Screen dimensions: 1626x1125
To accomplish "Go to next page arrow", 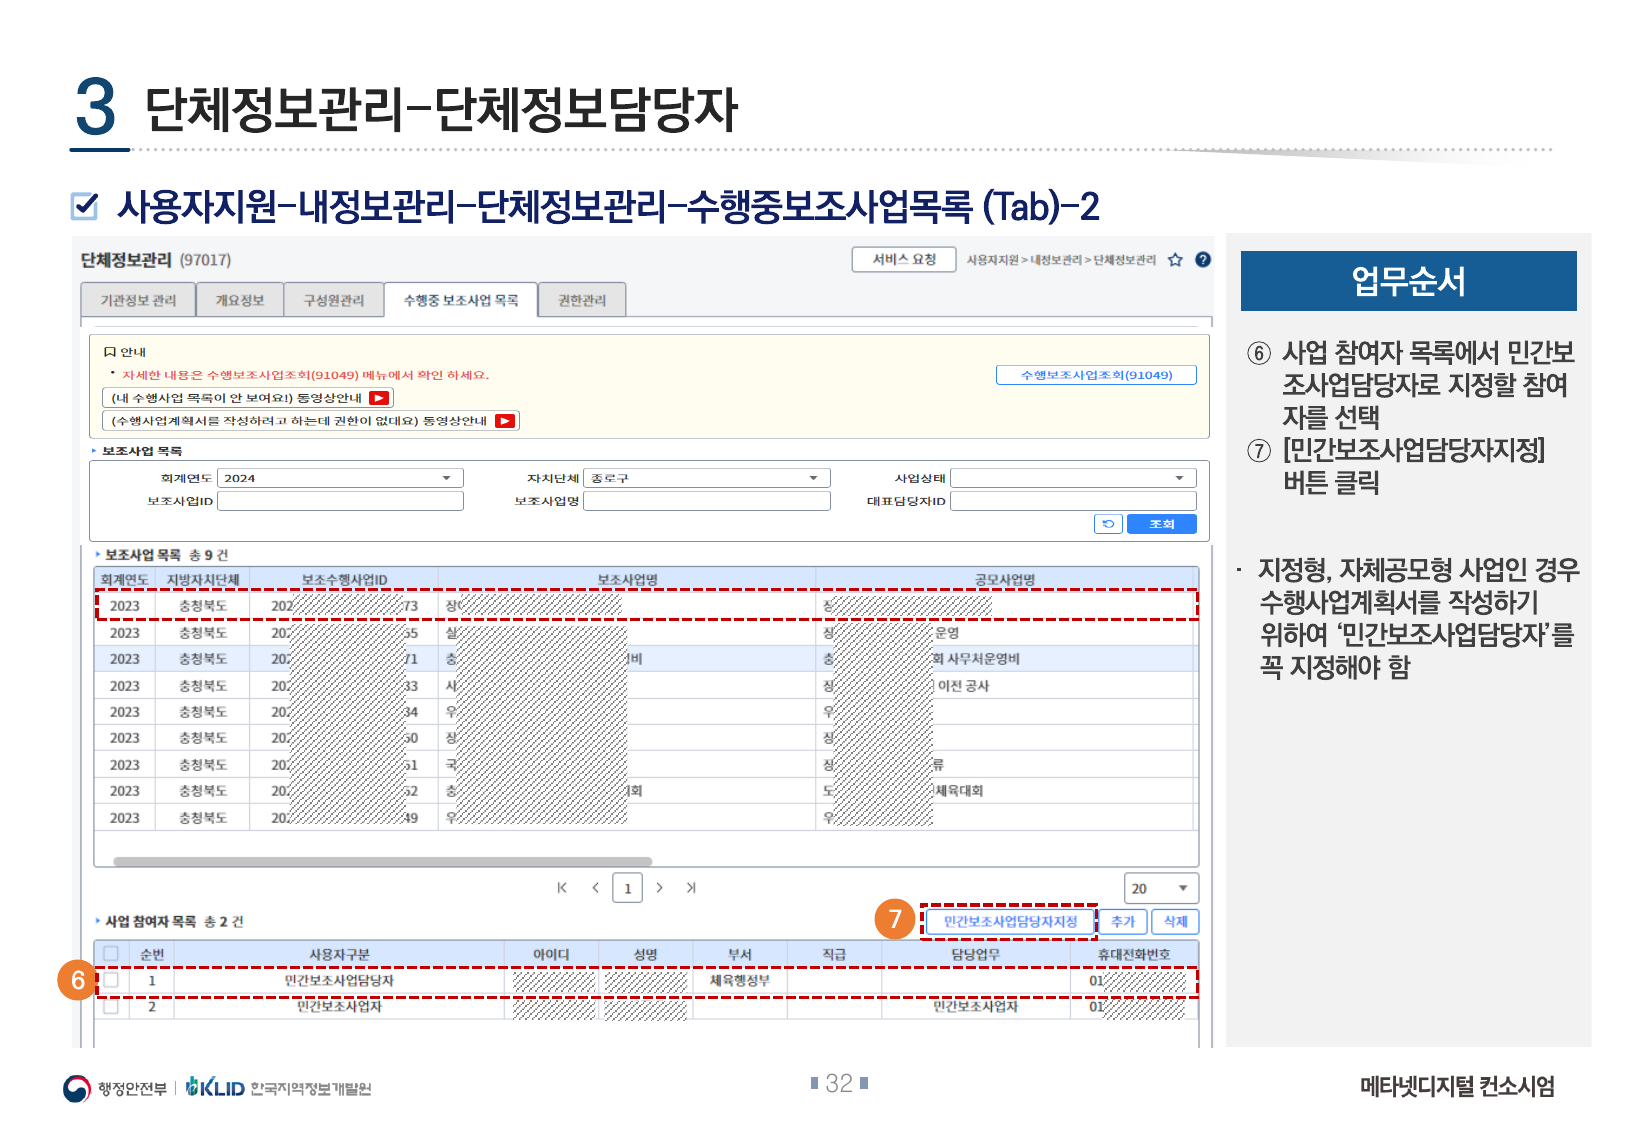I will 659,888.
